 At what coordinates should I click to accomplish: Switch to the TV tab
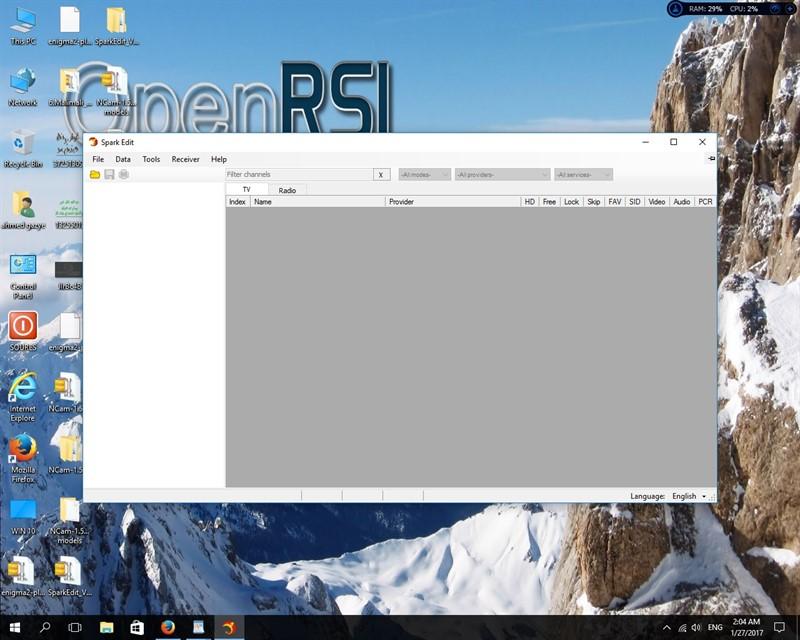click(x=246, y=189)
